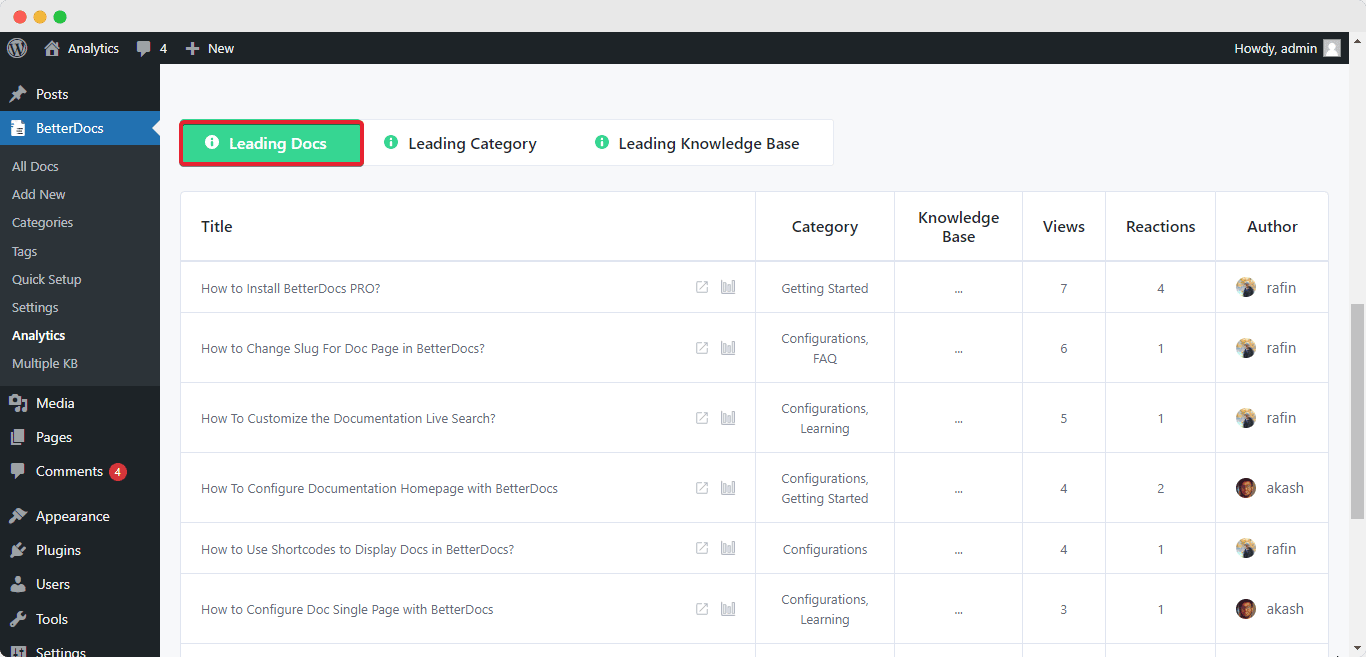Select the BetterDocs icon in the sidebar
The width and height of the screenshot is (1366, 657).
[18, 128]
